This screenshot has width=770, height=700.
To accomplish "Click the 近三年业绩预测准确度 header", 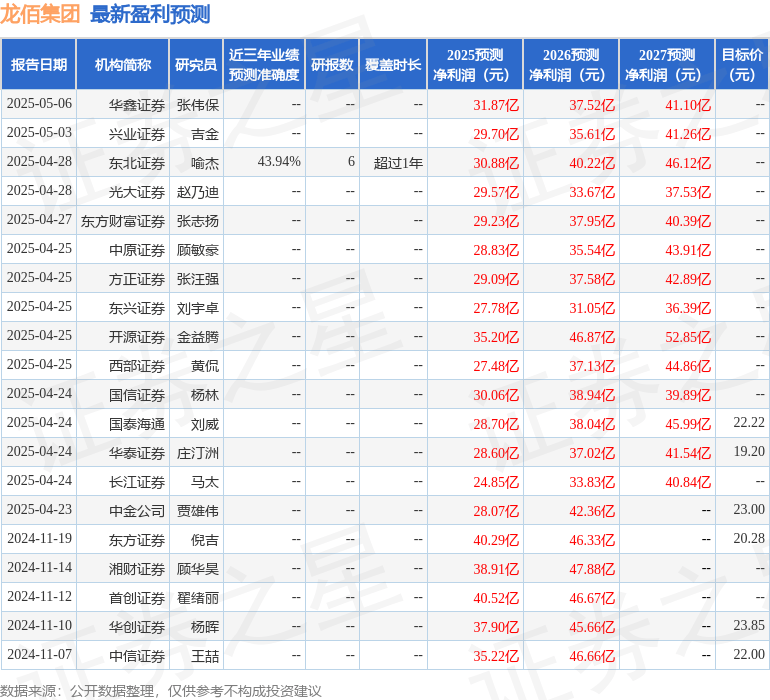I will 264,64.
